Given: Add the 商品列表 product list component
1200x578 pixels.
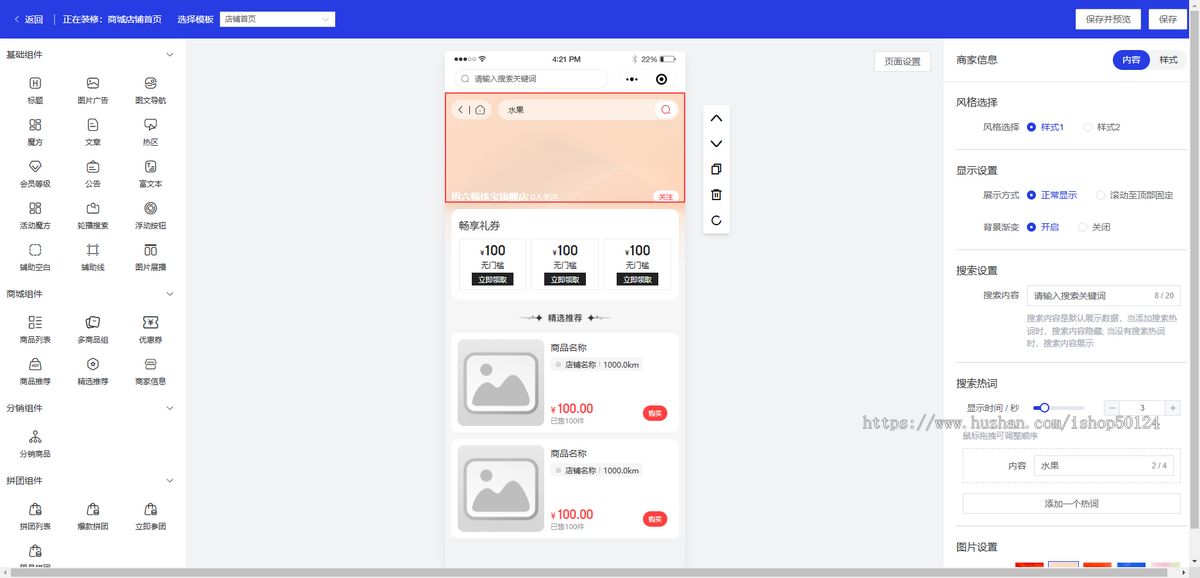Looking at the screenshot, I should [35, 331].
